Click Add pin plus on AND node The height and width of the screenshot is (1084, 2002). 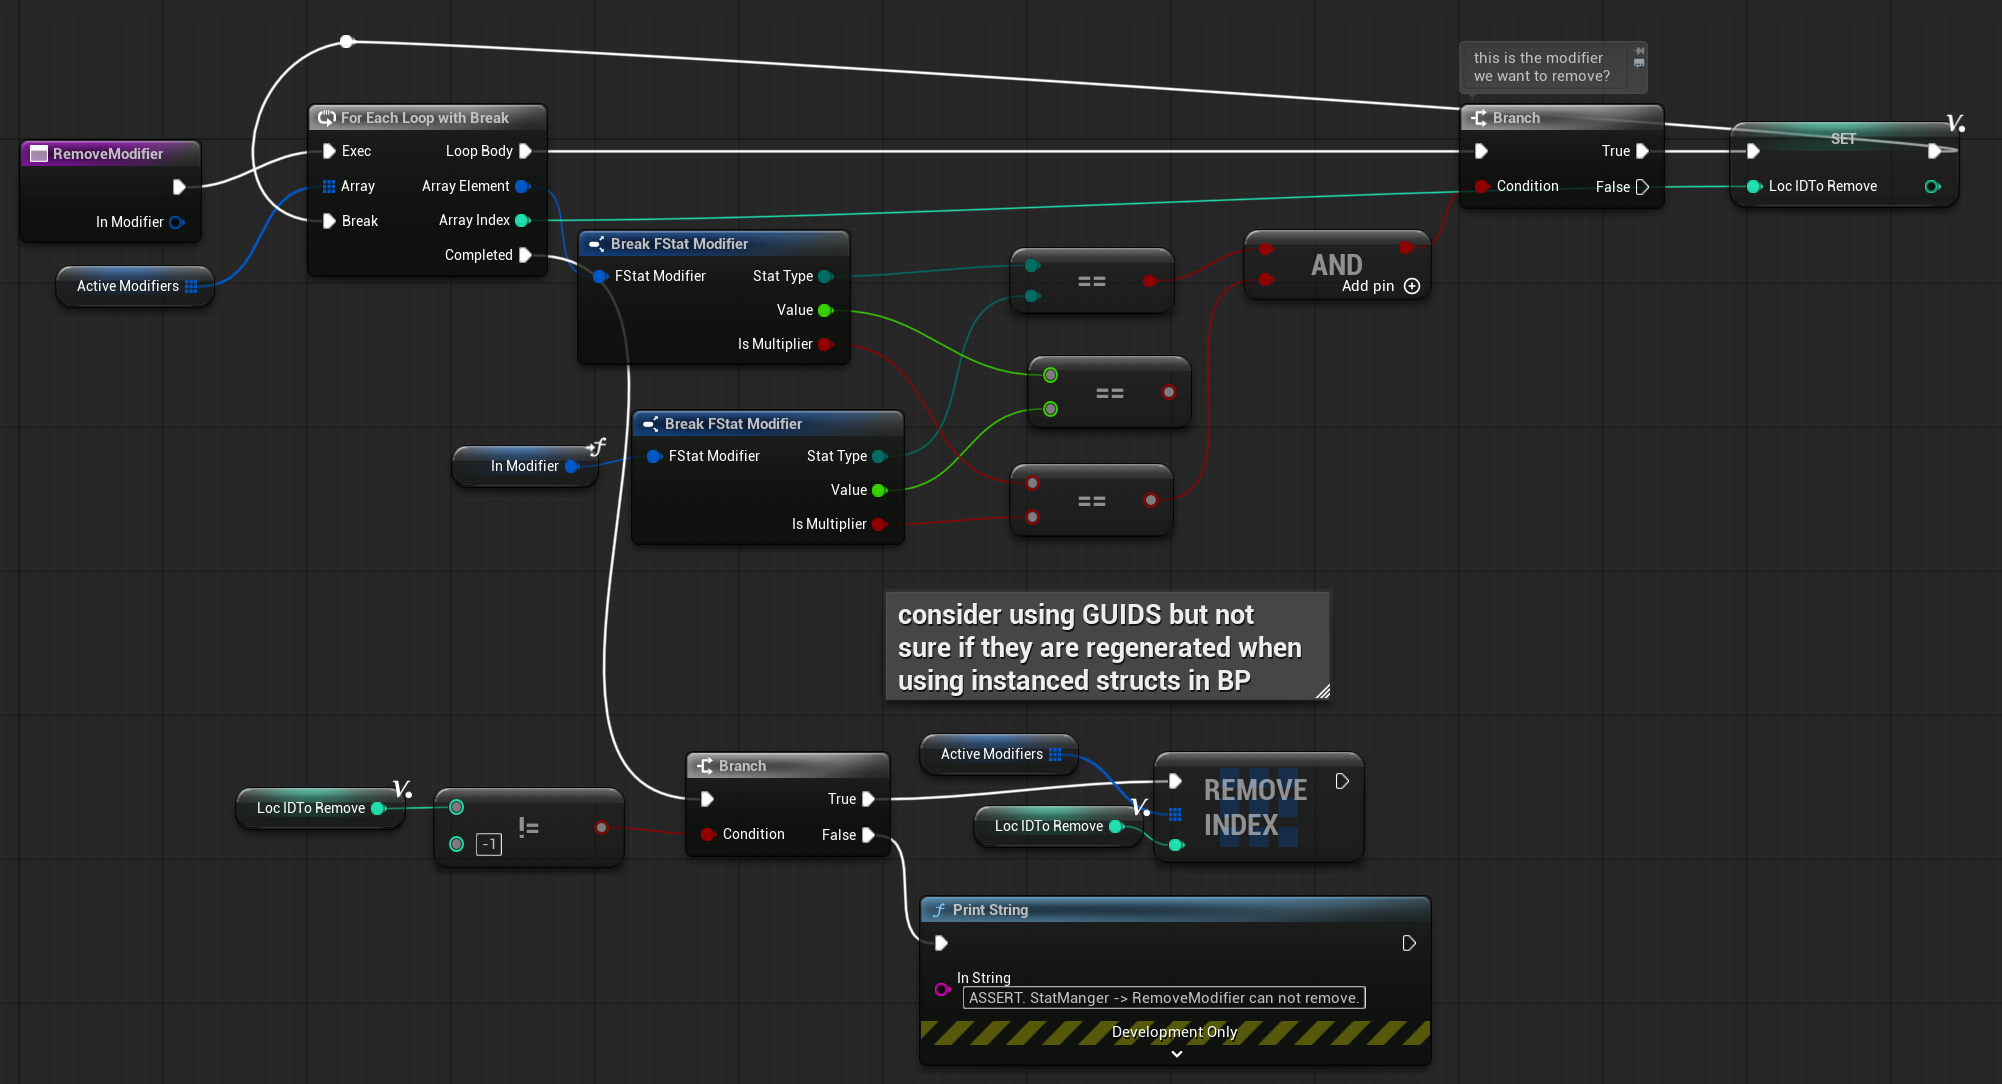pos(1412,286)
